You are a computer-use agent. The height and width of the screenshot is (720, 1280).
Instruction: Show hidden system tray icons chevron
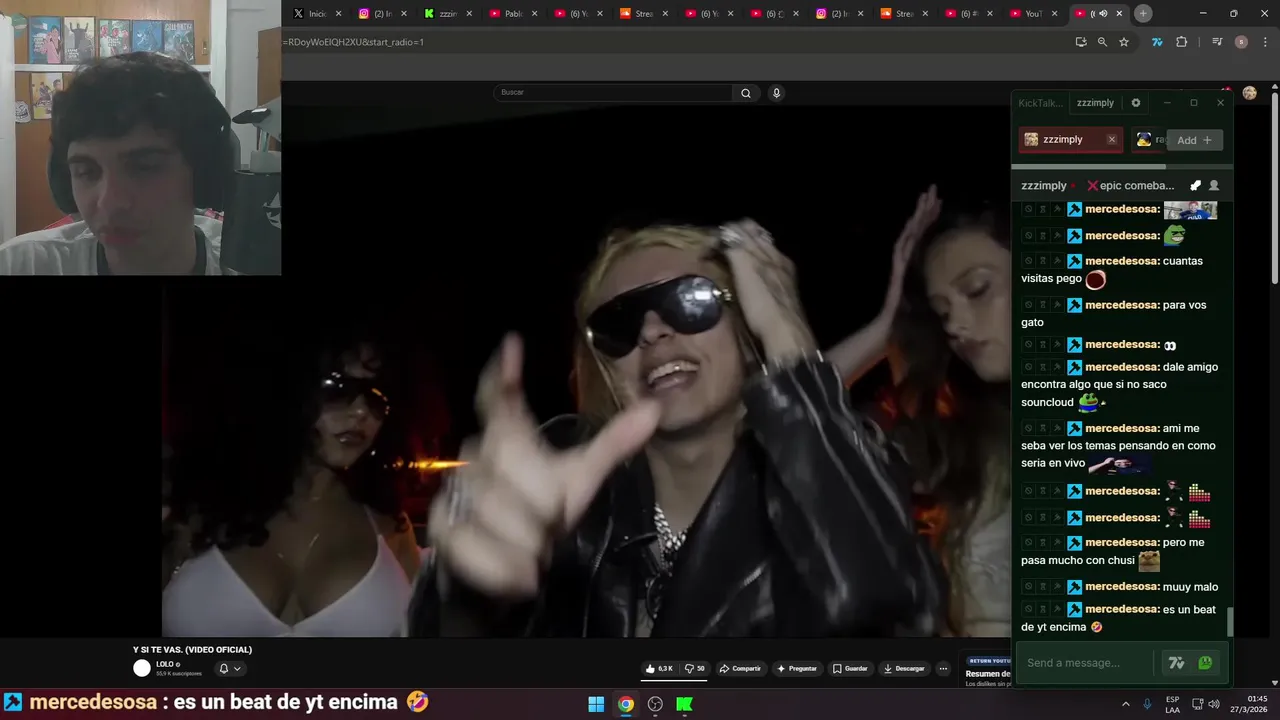[x=1125, y=704]
